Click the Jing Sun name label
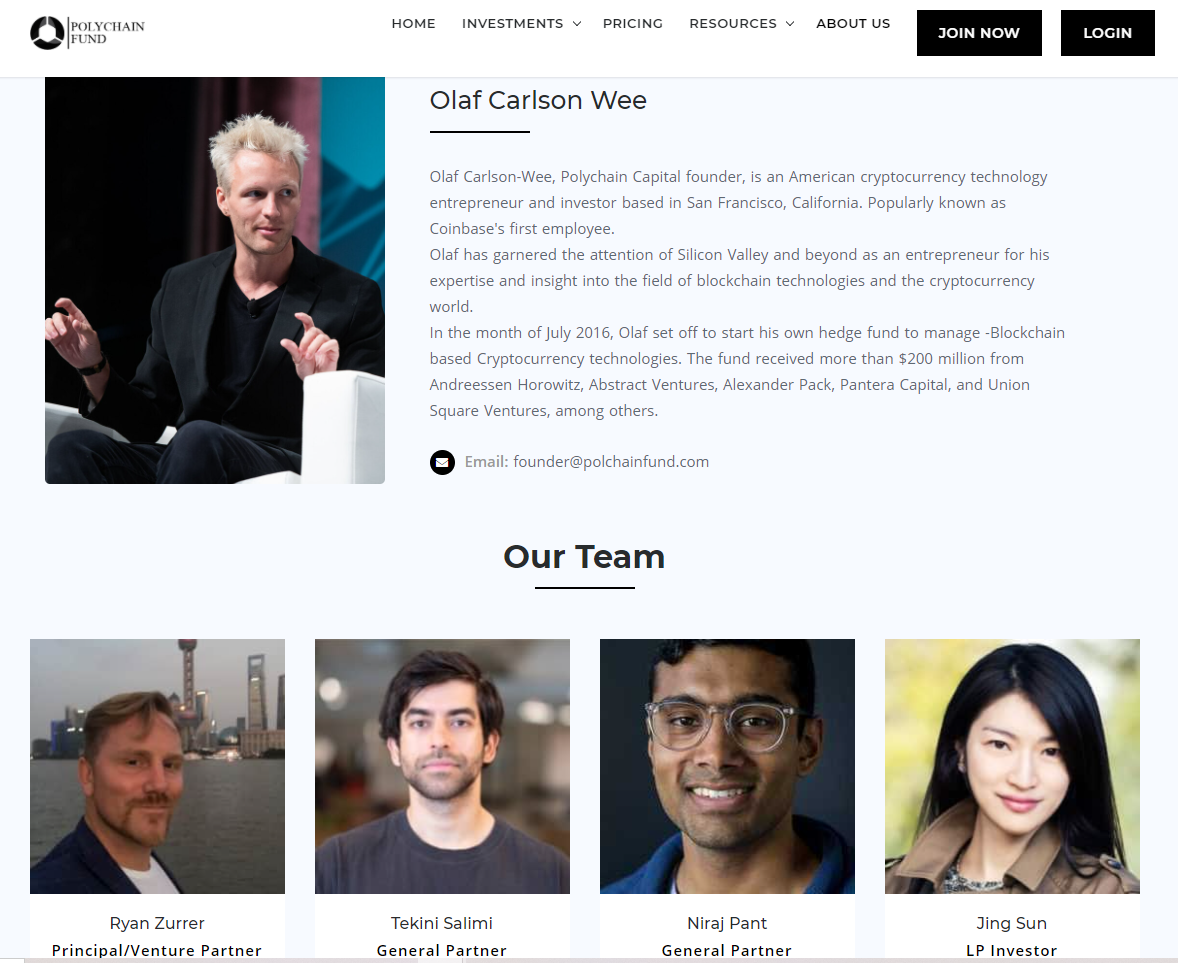Screen dimensions: 1178x963 click(1011, 923)
